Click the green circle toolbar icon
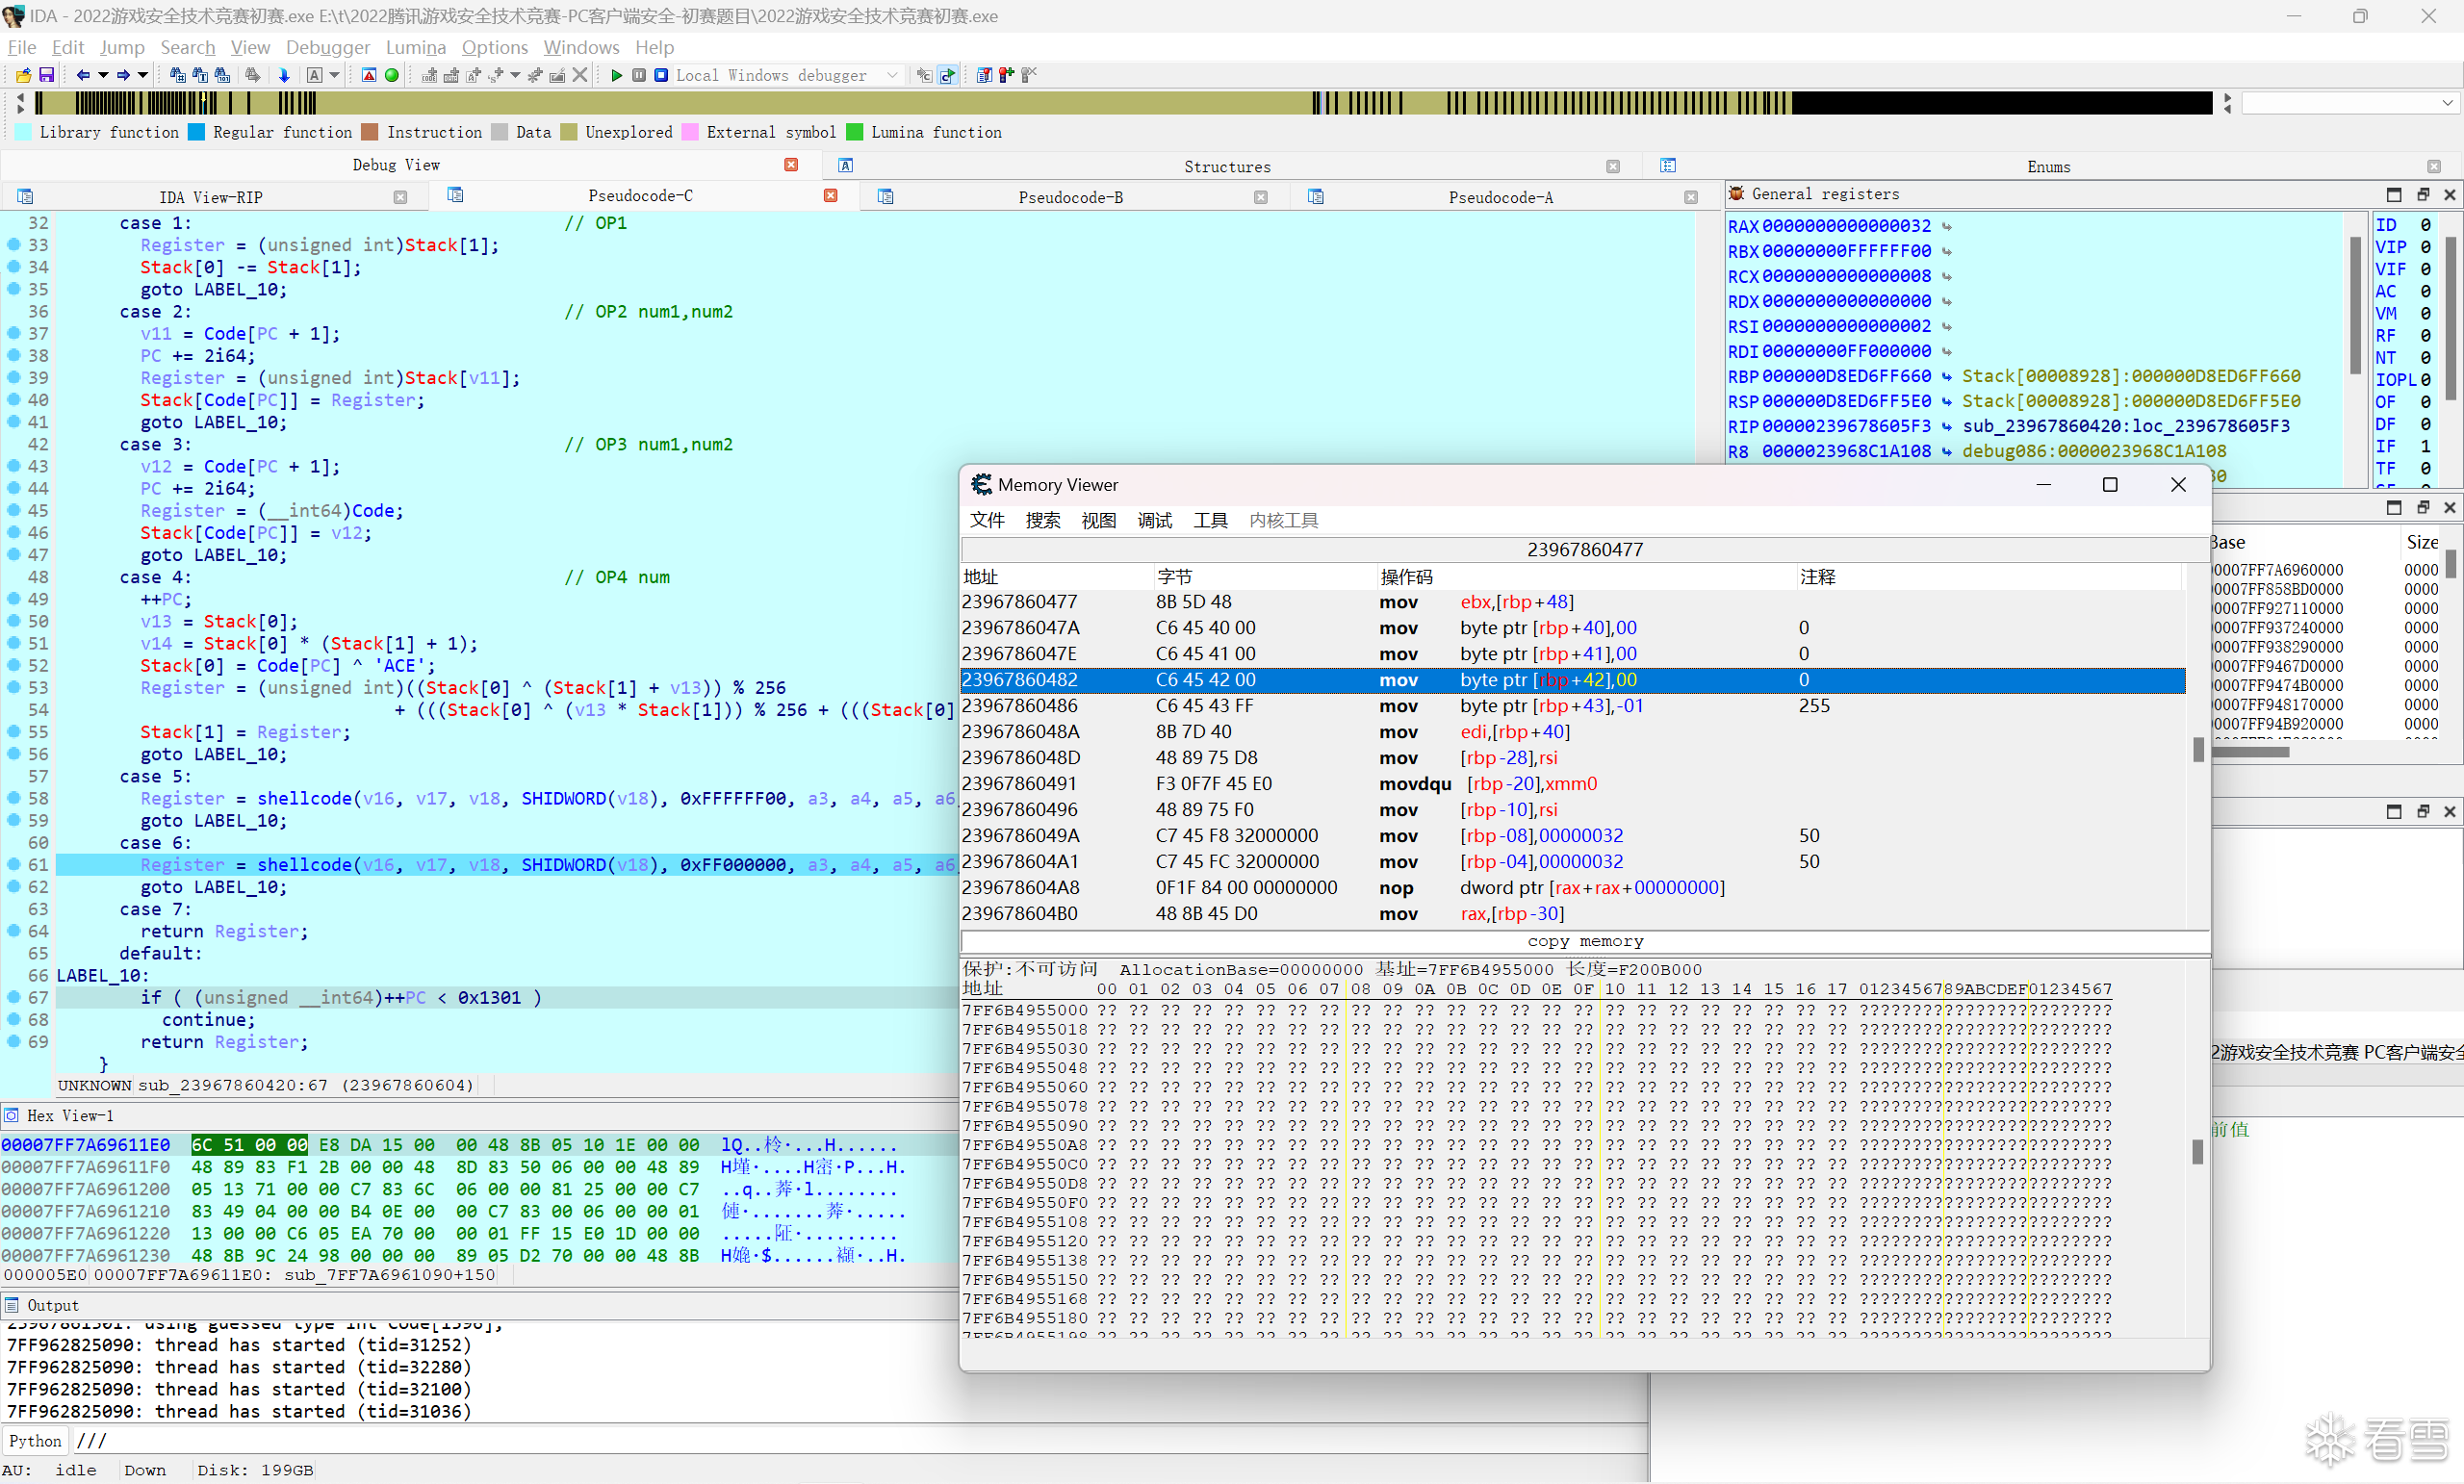This screenshot has height=1484, width=2464. 392,75
